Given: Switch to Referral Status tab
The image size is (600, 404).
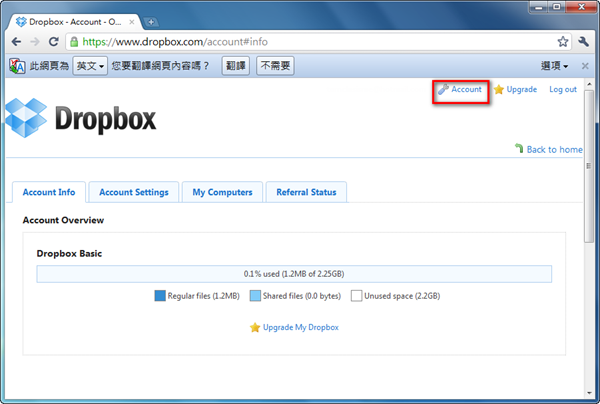Looking at the screenshot, I should (x=307, y=192).
